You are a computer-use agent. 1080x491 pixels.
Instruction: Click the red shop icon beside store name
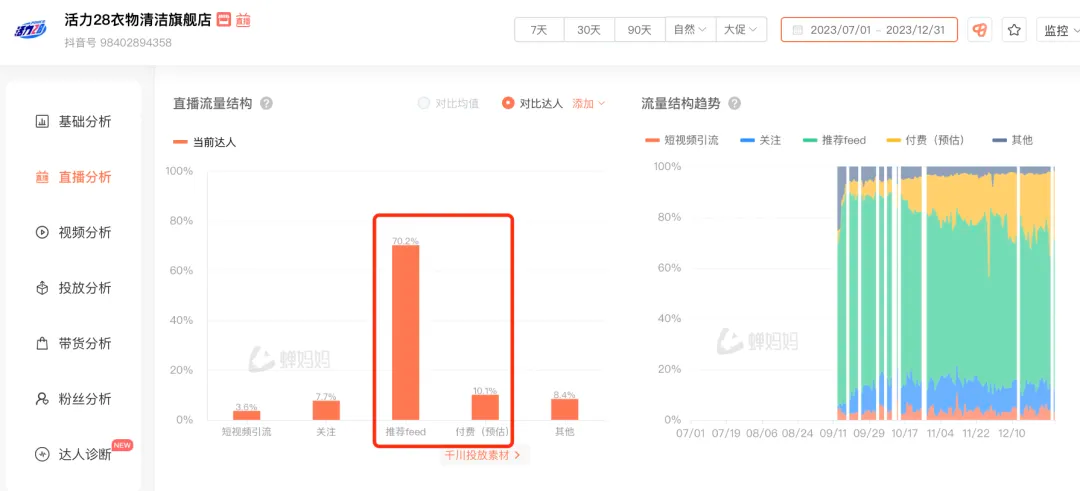[224, 19]
